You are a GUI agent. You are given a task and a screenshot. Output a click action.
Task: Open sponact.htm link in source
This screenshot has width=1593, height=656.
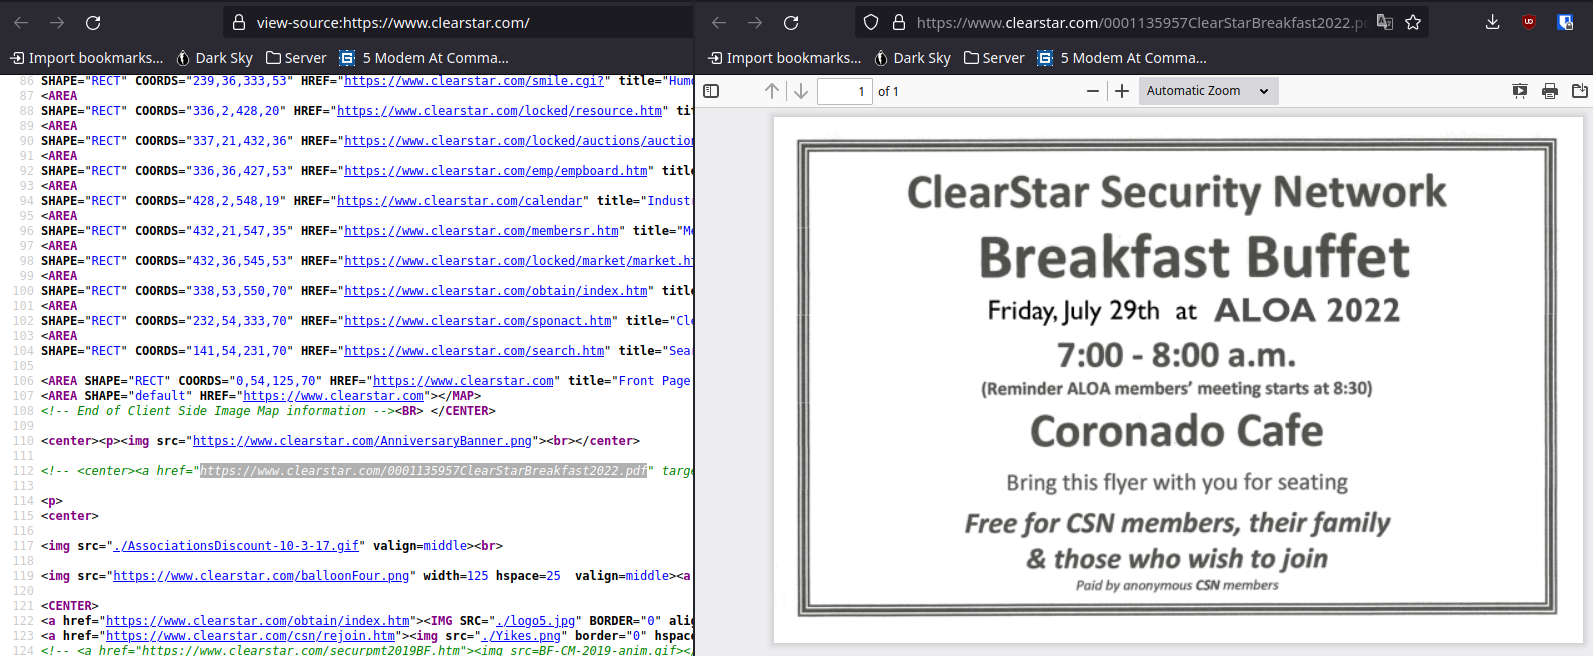click(x=477, y=321)
